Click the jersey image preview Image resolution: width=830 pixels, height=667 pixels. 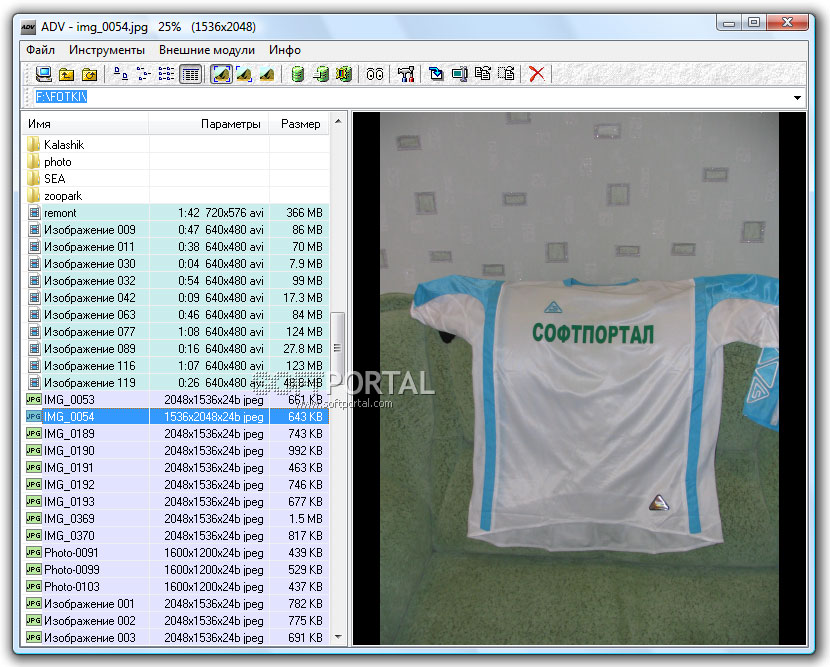click(579, 378)
